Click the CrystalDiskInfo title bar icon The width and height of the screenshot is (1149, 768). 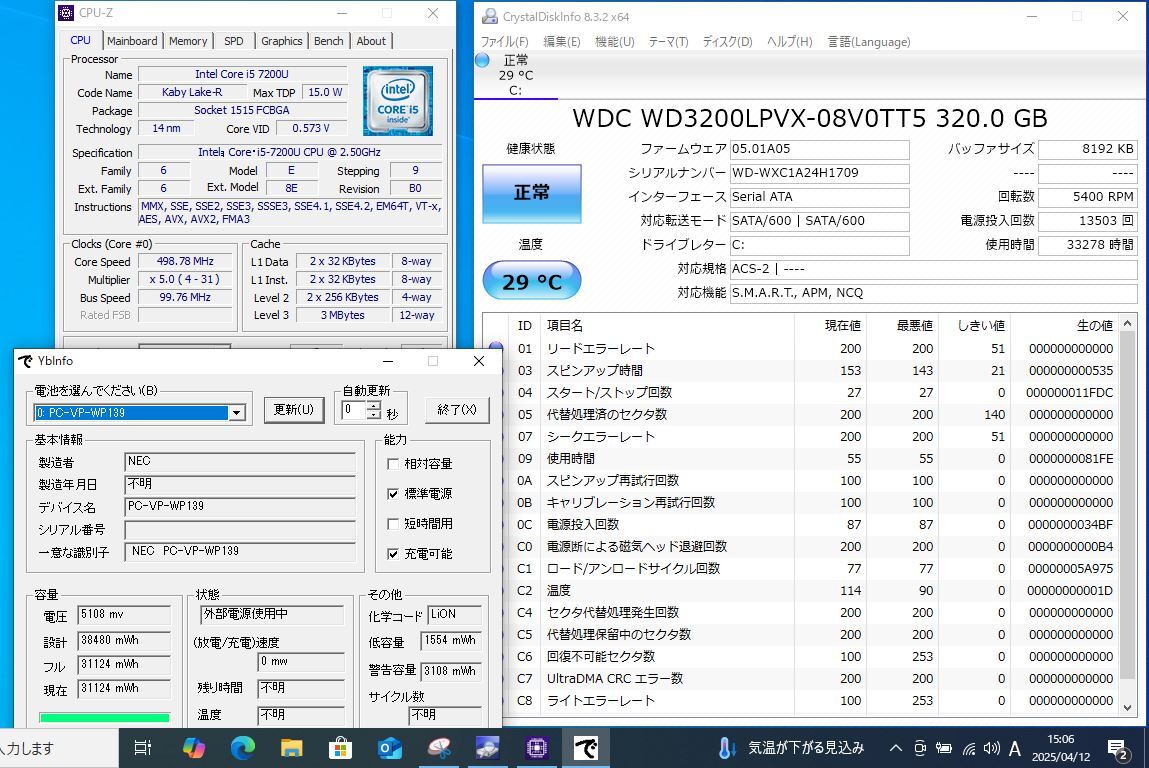click(x=489, y=16)
